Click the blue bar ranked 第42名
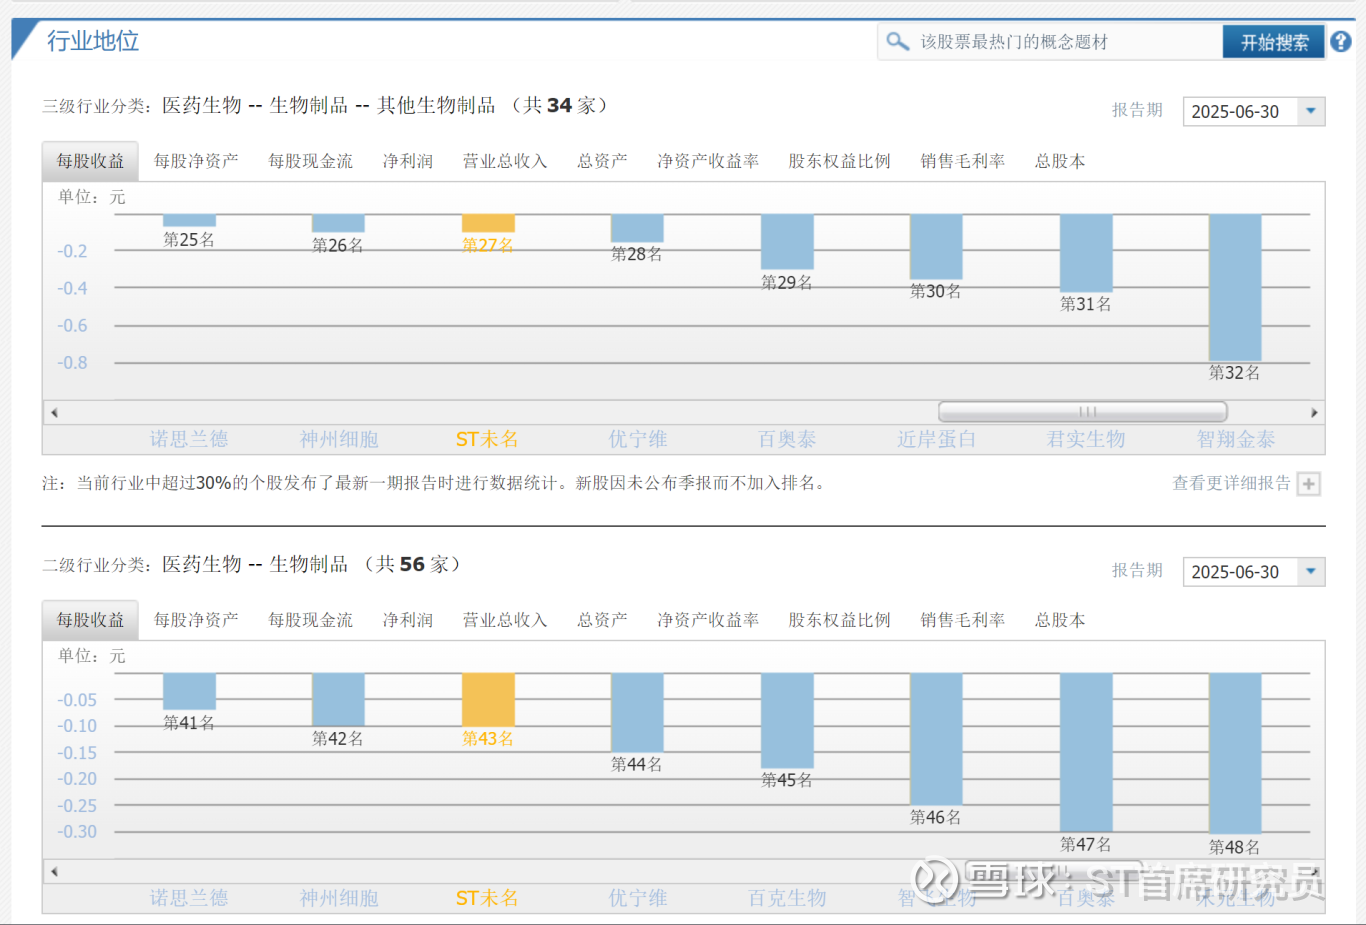This screenshot has width=1366, height=925. coord(338,700)
